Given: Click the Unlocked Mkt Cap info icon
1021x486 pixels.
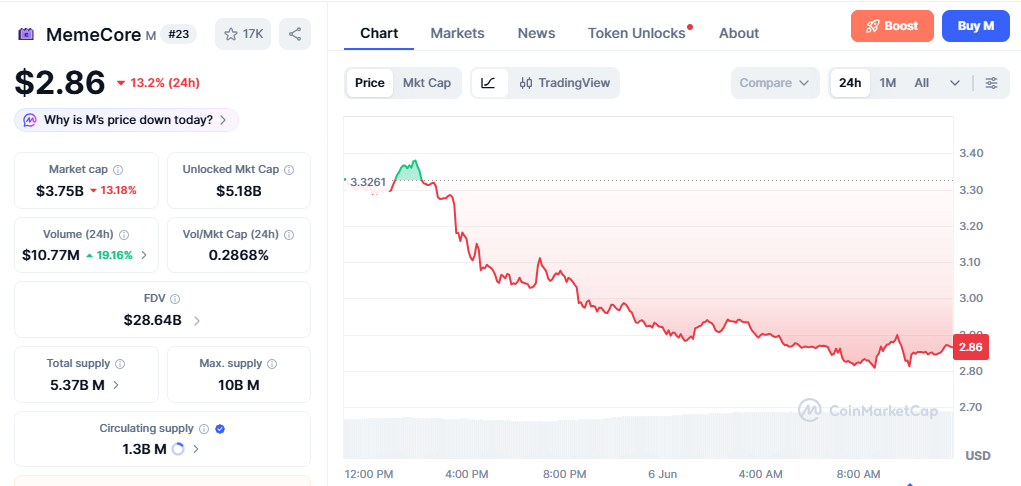Looking at the screenshot, I should coord(289,170).
